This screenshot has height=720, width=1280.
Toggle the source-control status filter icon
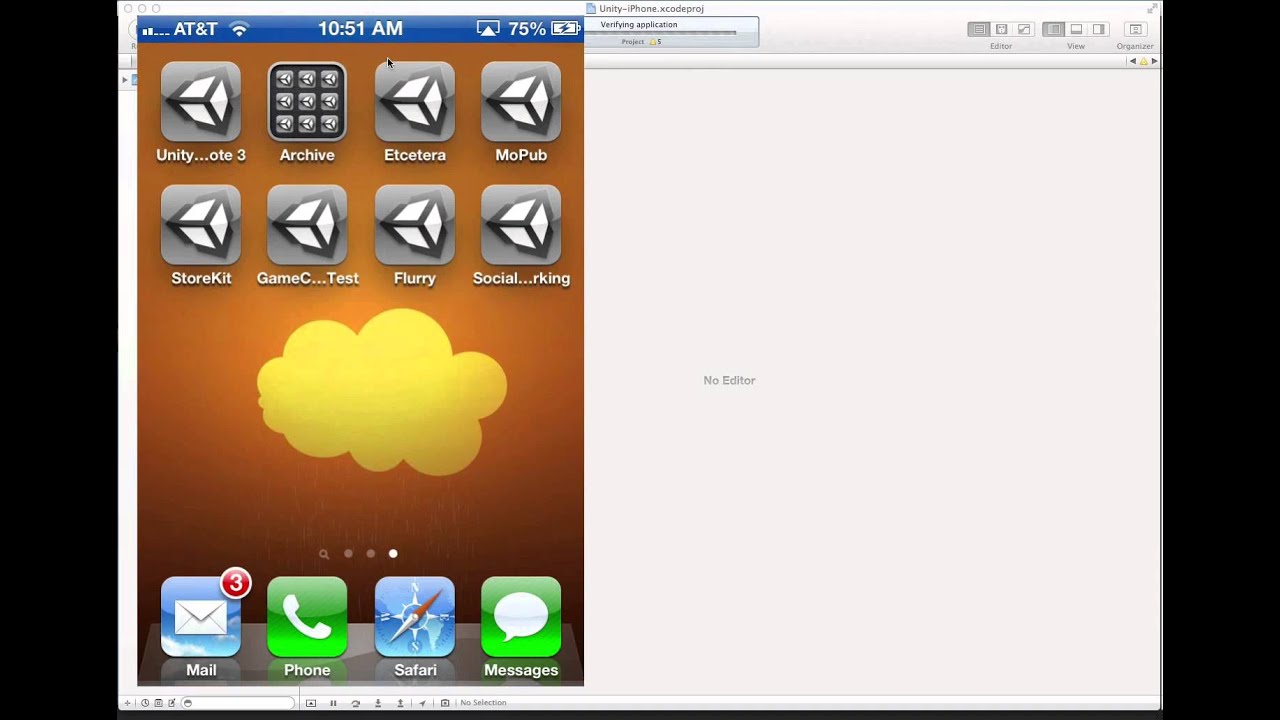pyautogui.click(x=158, y=703)
